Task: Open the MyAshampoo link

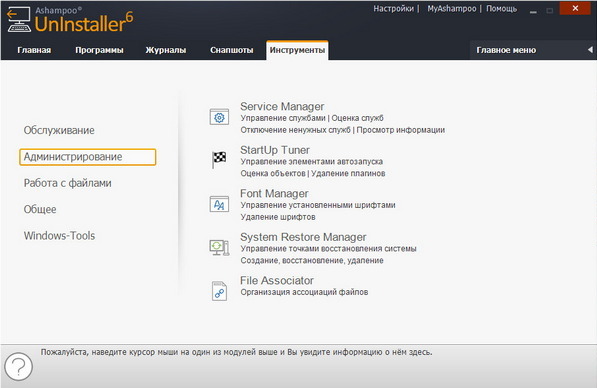Action: [452, 8]
